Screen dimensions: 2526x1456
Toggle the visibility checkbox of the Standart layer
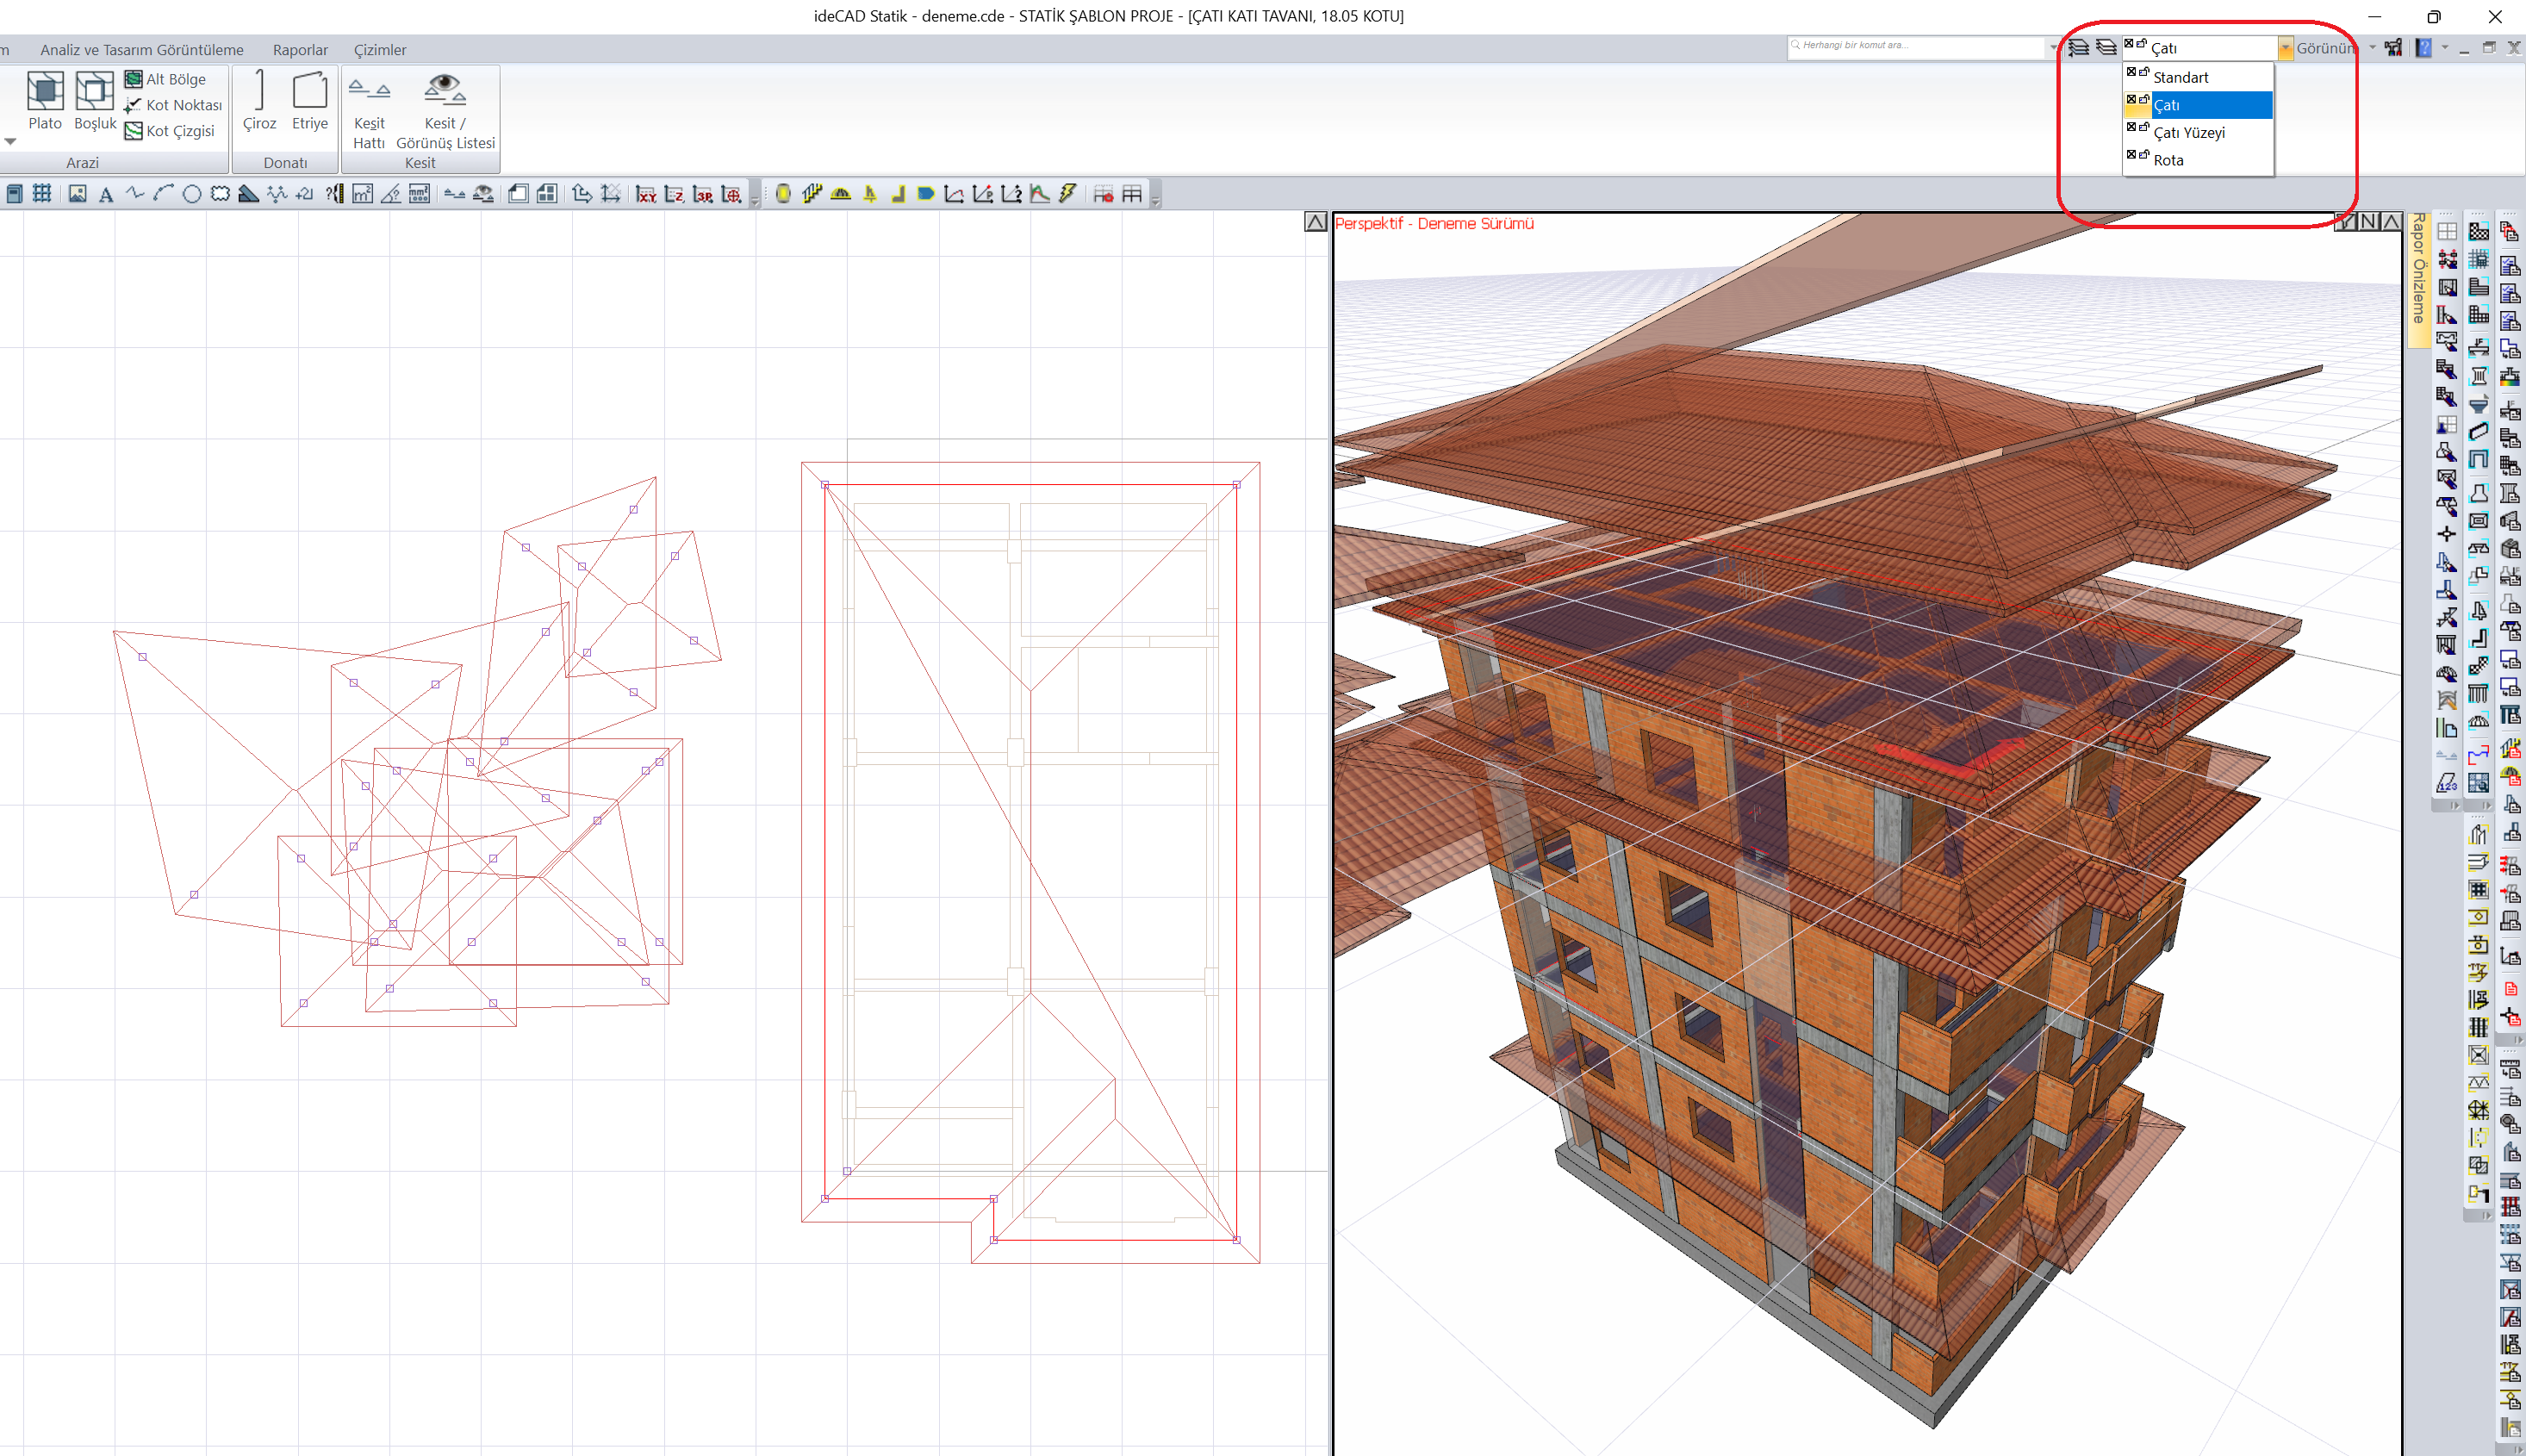[x=2131, y=72]
